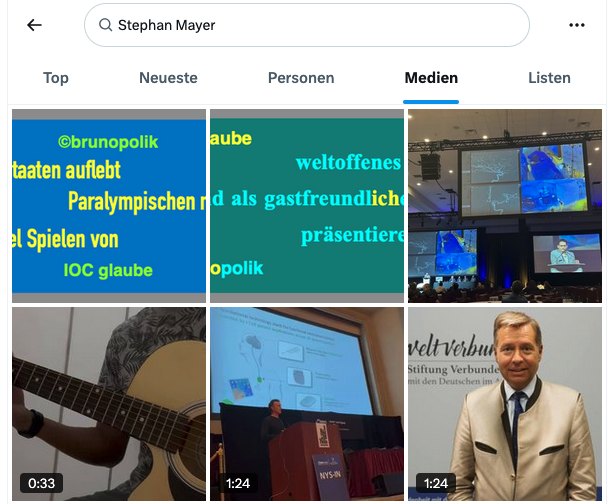Go back using the left arrow
Viewport: 613px width, 504px height.
[34, 25]
